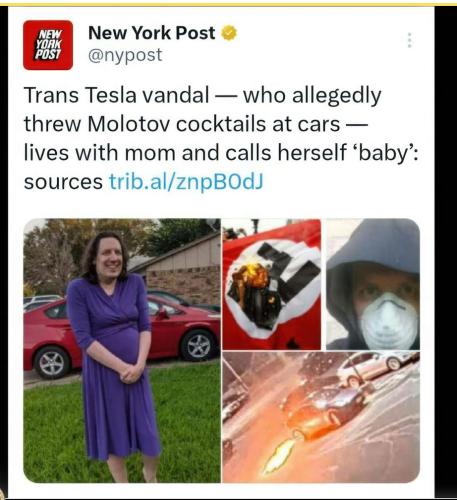457x500 pixels.
Task: Open the purple dress photo
Action: click(x=122, y=350)
